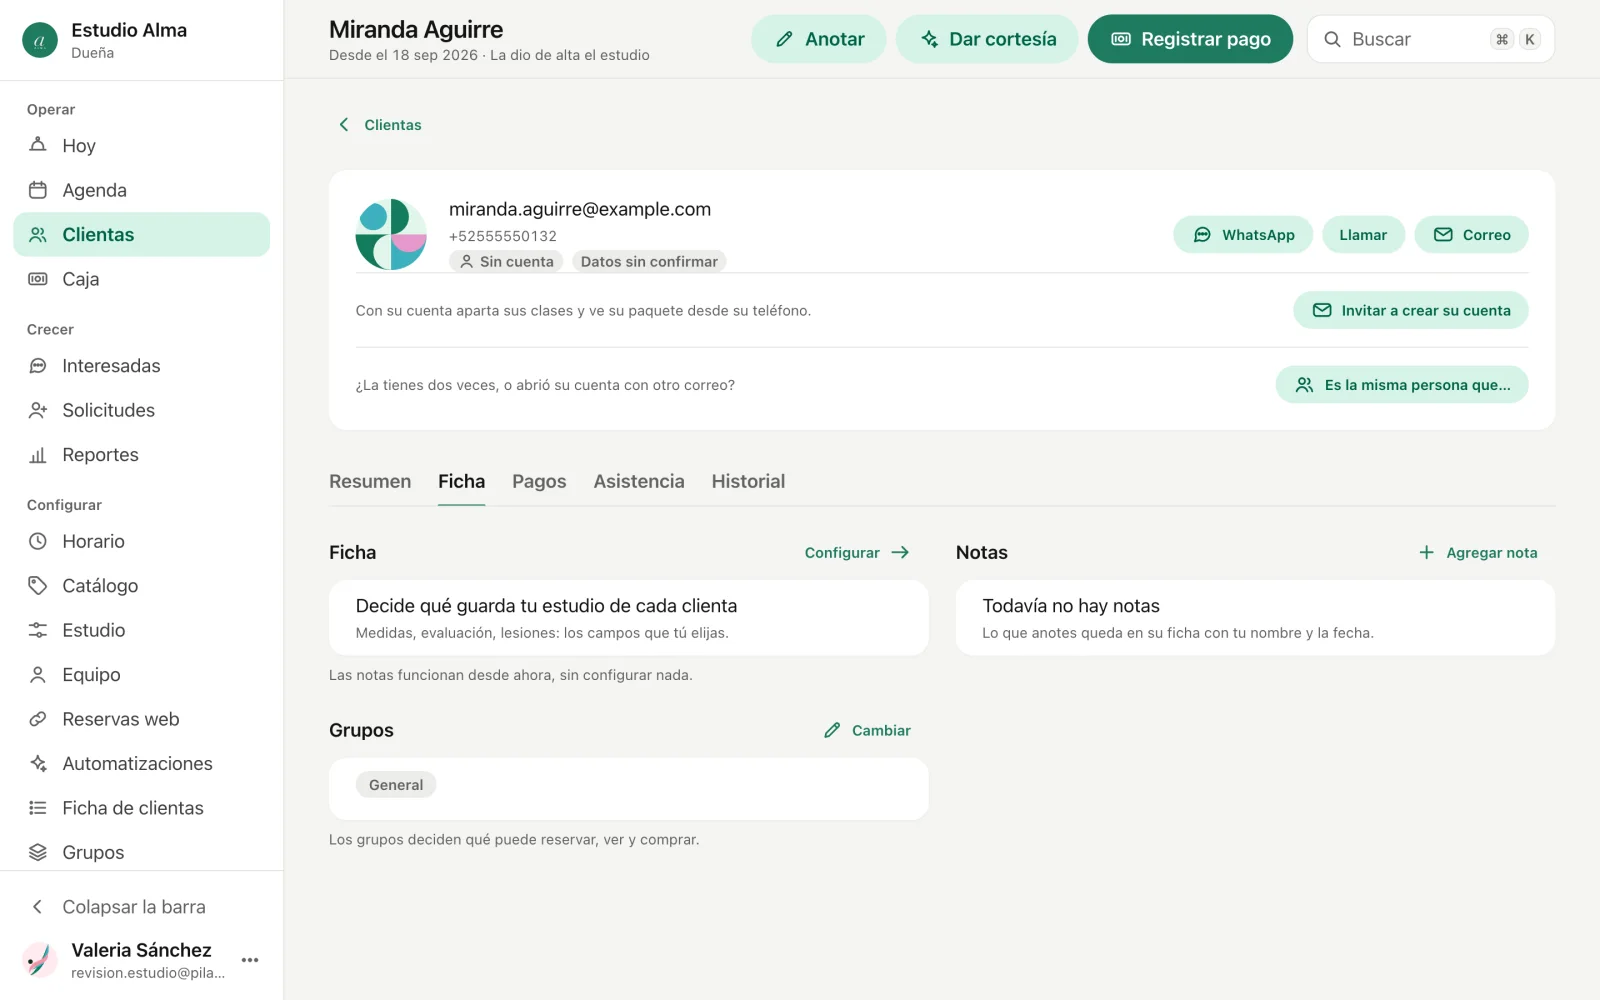Viewport: 1600px width, 1000px height.
Task: Open Grupos in the sidebar
Action: 141,852
